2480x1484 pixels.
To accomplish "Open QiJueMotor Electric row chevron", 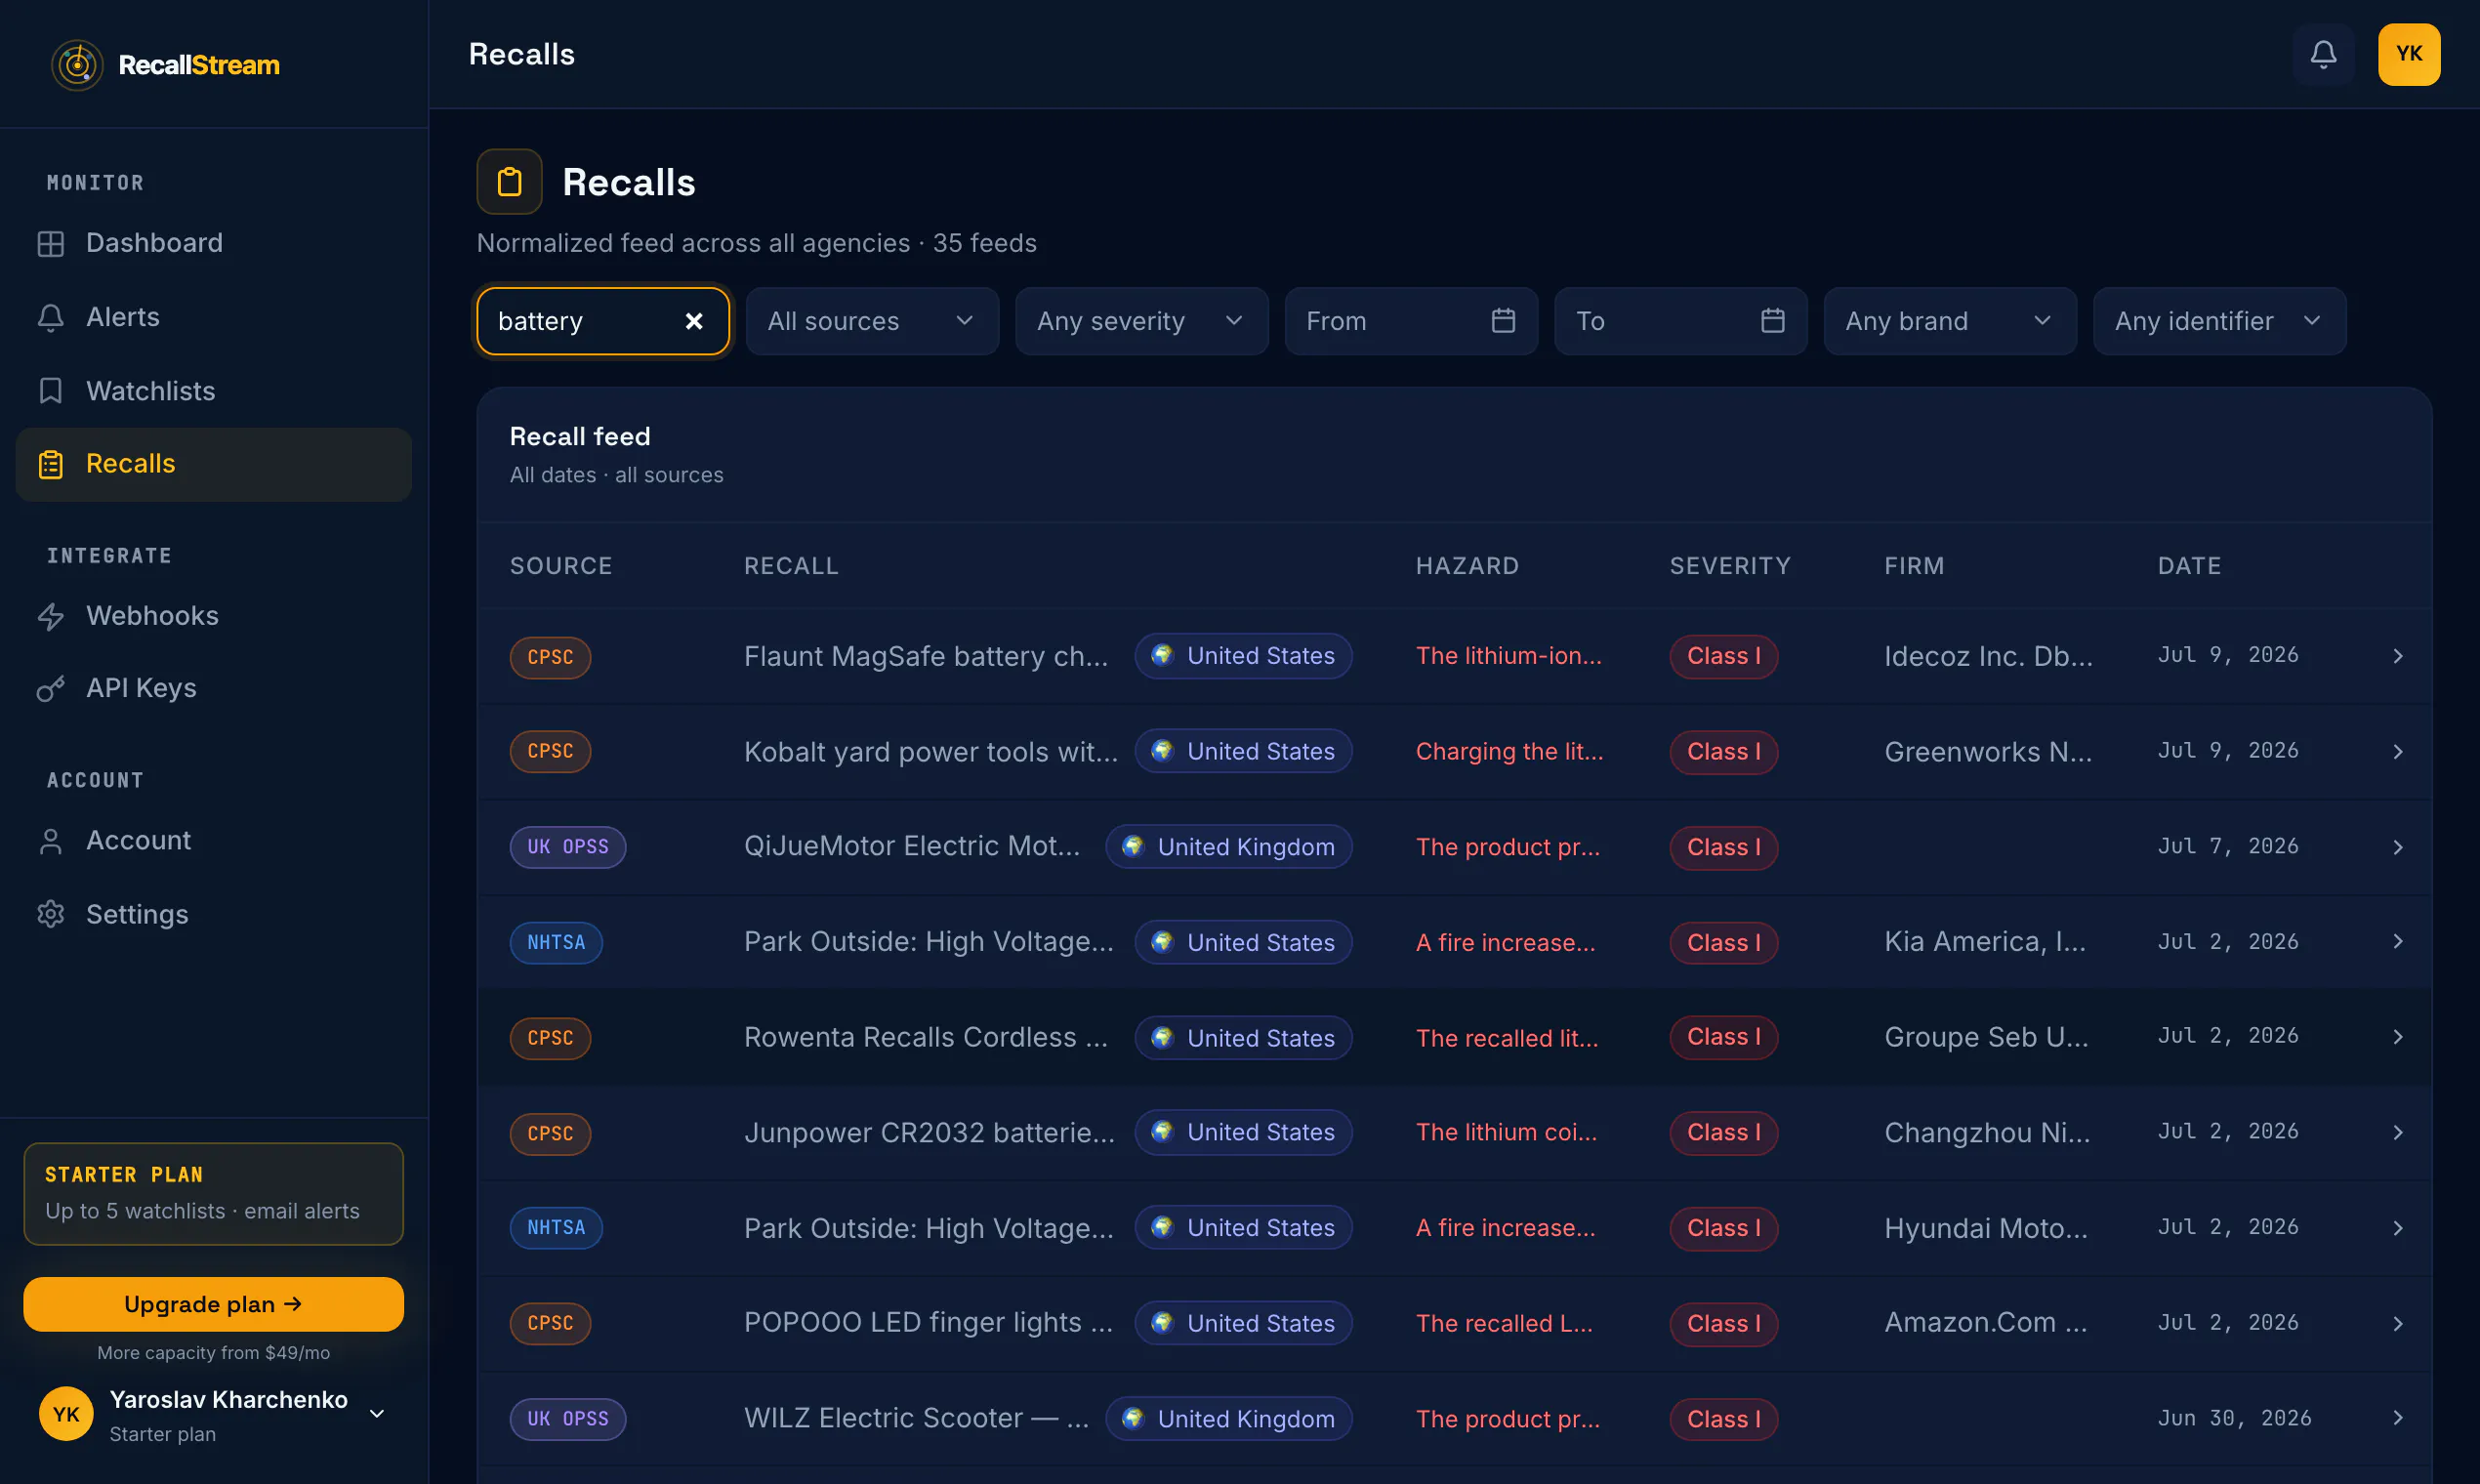I will (2397, 847).
